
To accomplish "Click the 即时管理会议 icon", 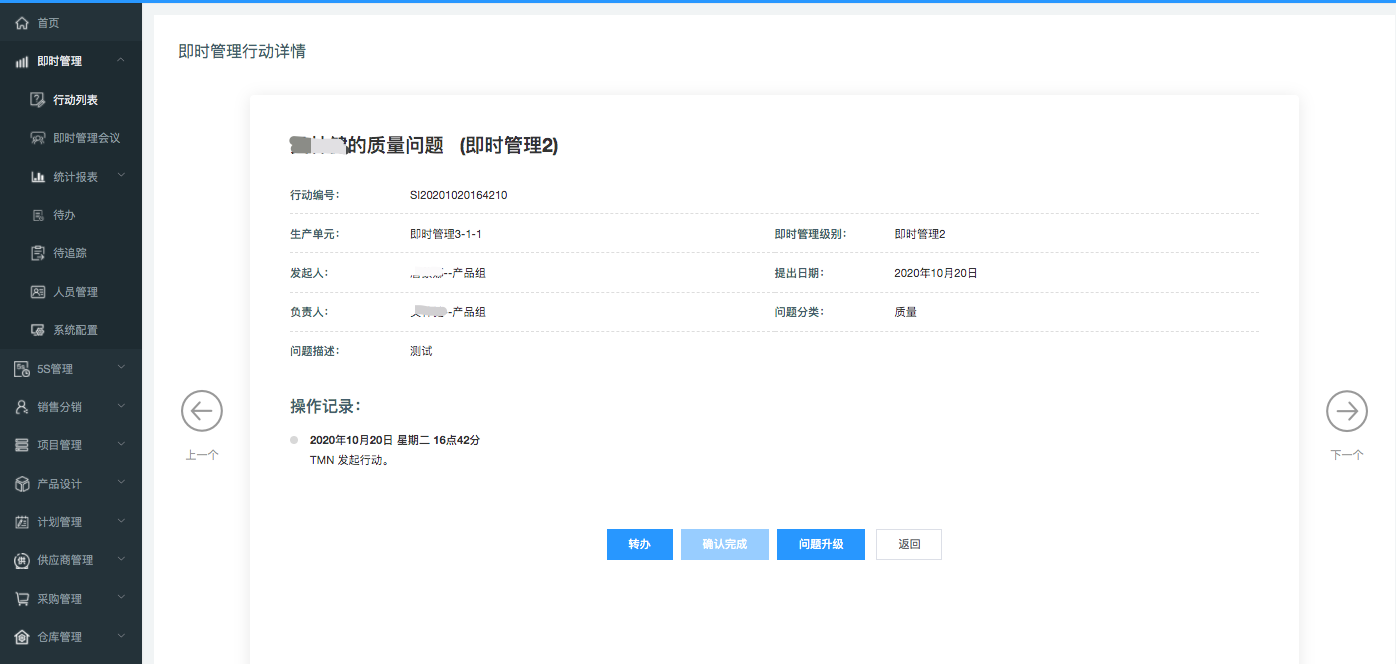I will pyautogui.click(x=38, y=138).
